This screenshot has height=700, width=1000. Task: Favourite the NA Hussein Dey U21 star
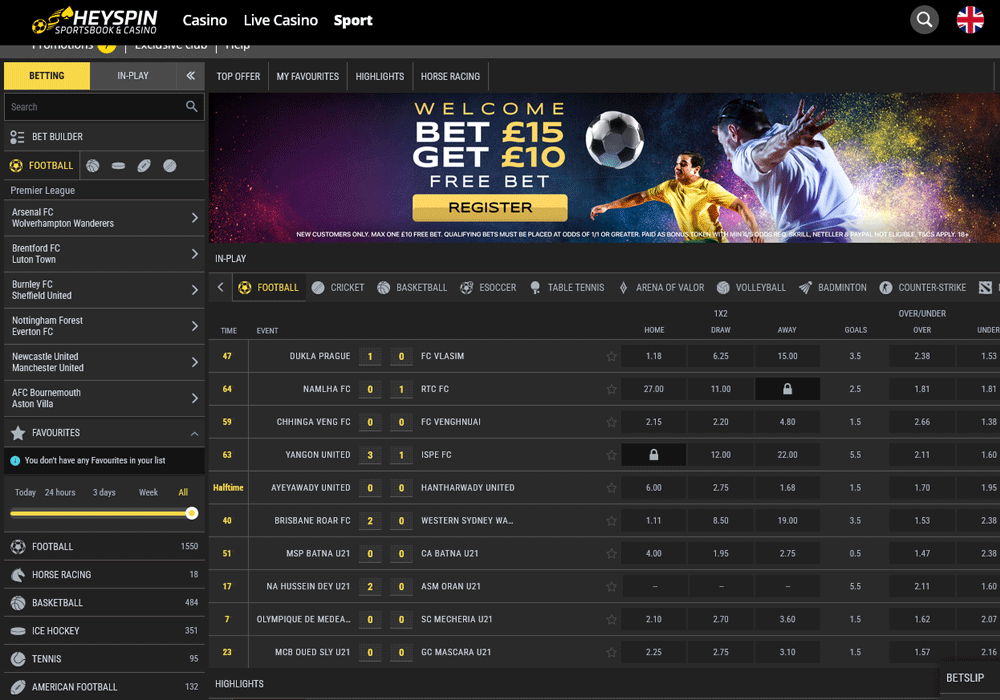tap(611, 587)
